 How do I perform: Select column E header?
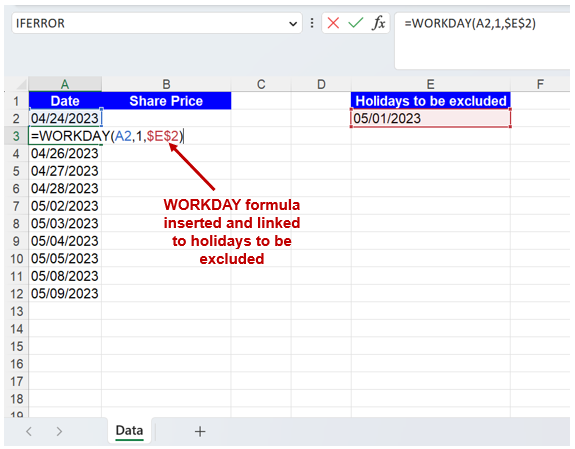pos(431,84)
